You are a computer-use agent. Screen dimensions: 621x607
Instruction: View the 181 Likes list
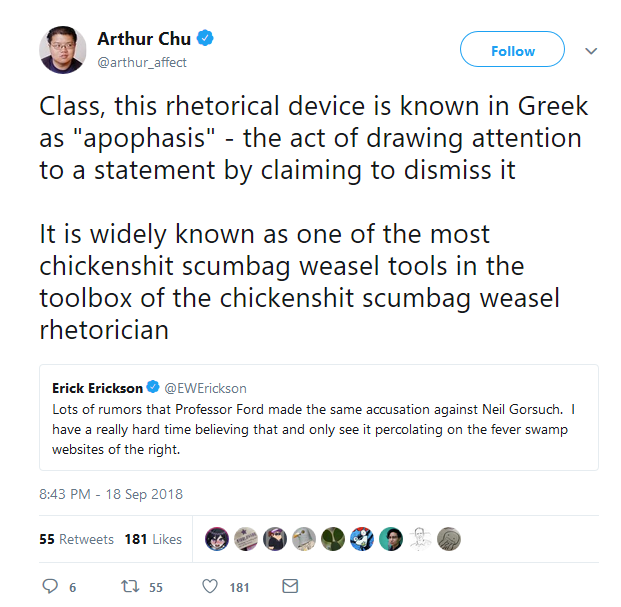point(153,539)
